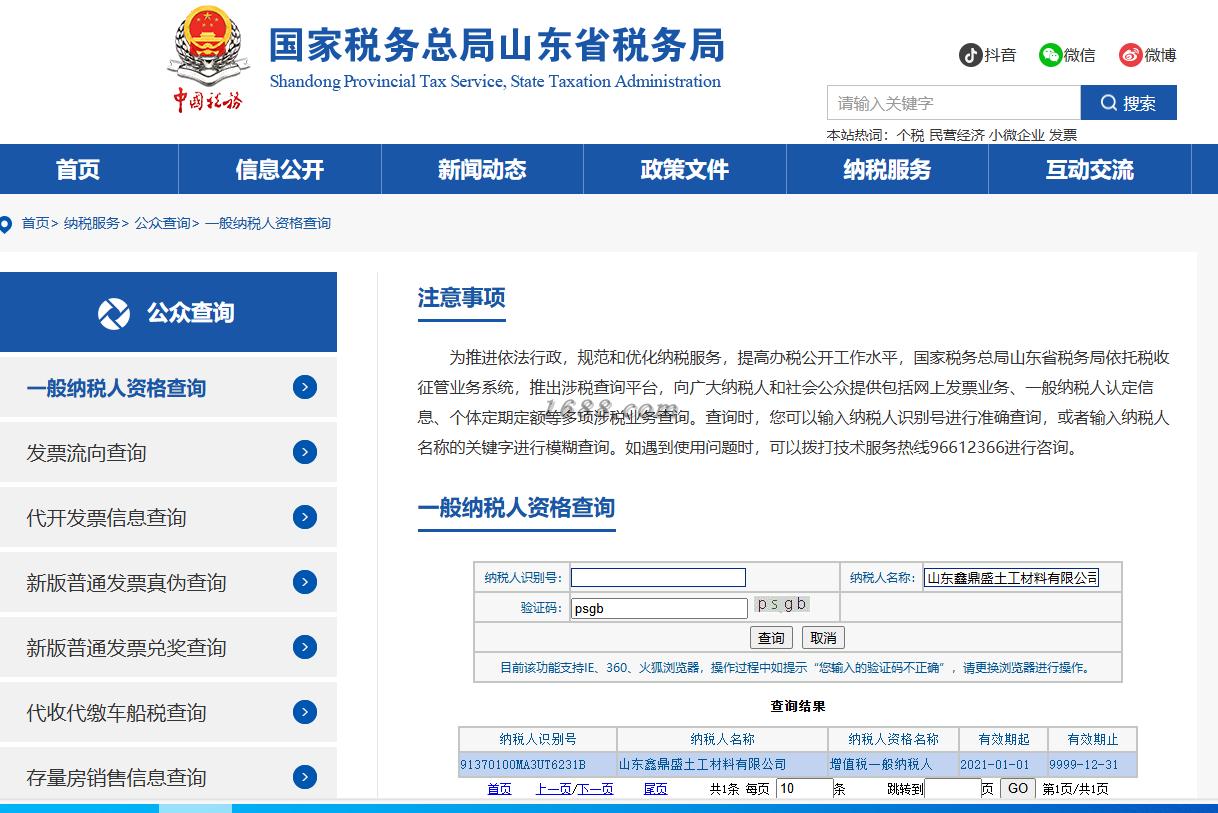Screen dimensions: 1218x813
Task: Click the GO pagination button
Action: coord(1017,788)
